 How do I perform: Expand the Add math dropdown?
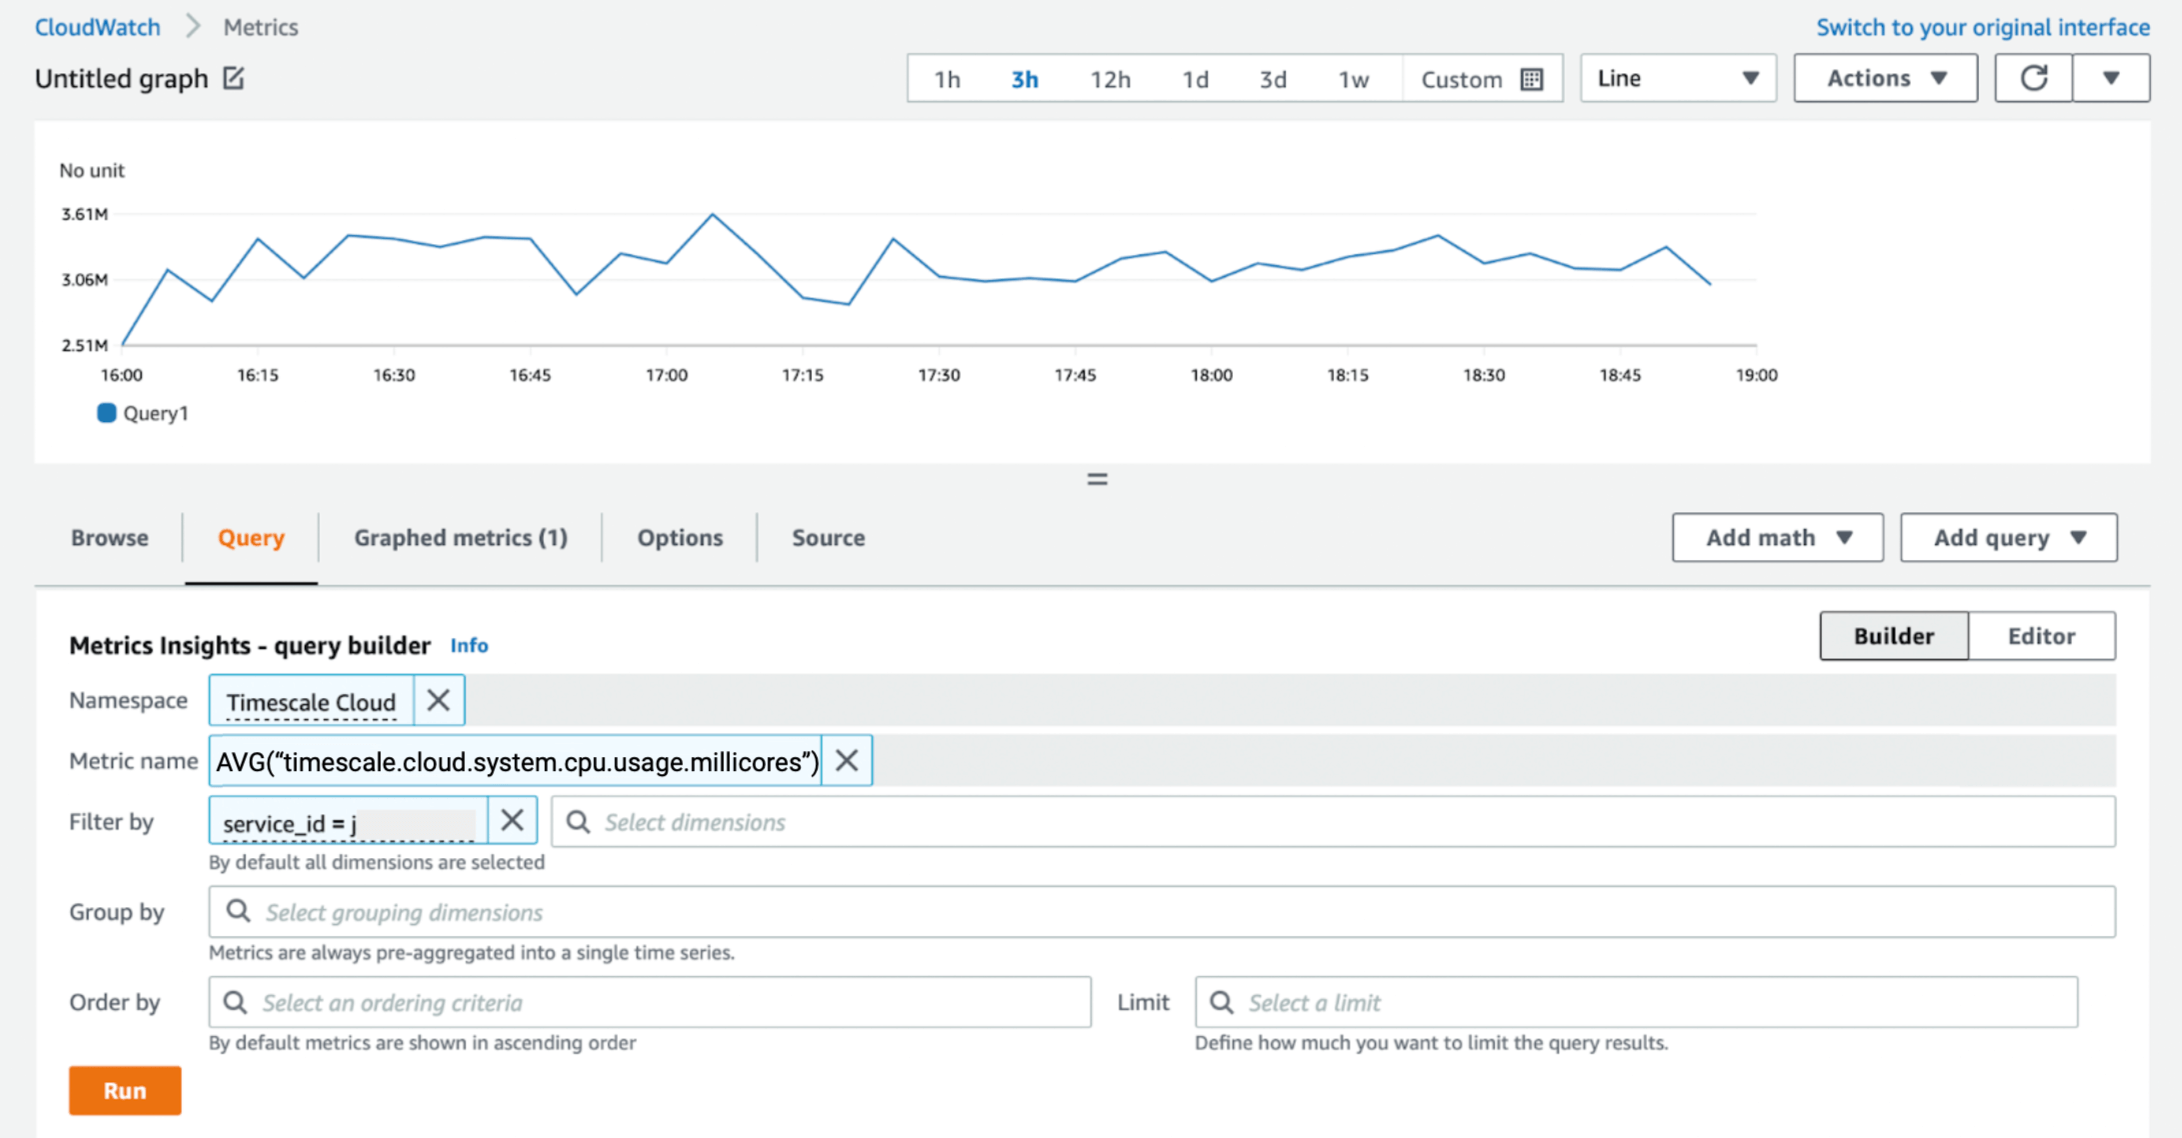[1777, 538]
